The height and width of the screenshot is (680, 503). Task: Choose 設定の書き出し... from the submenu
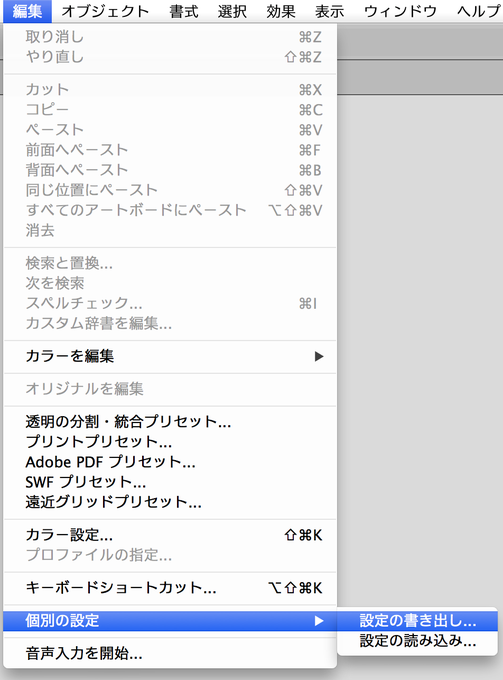(417, 621)
